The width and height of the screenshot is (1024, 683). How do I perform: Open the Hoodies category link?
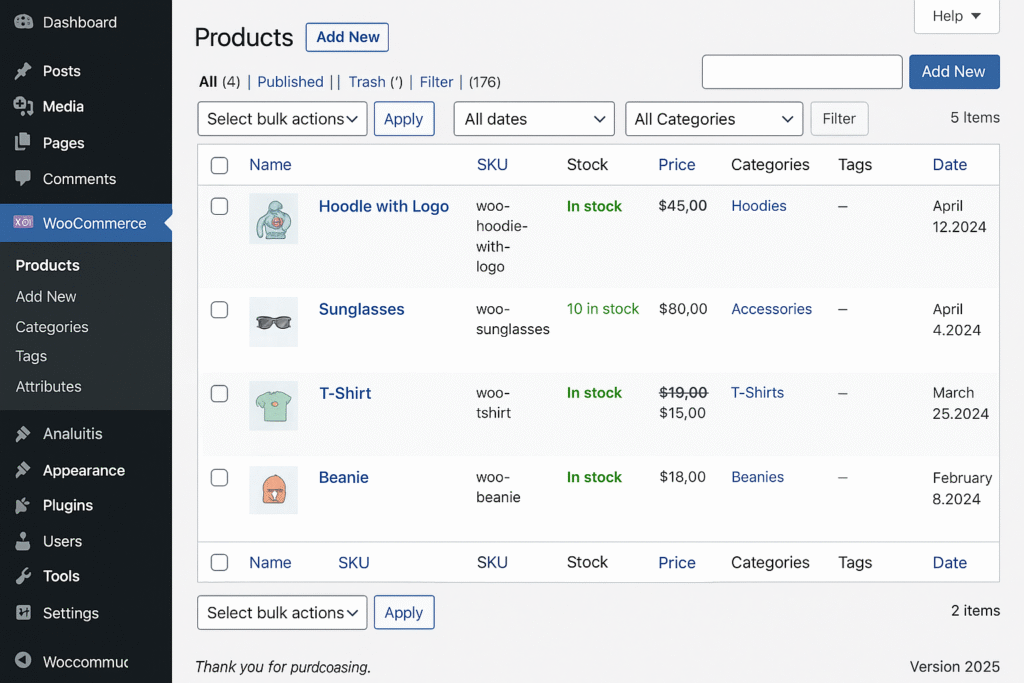(x=758, y=206)
